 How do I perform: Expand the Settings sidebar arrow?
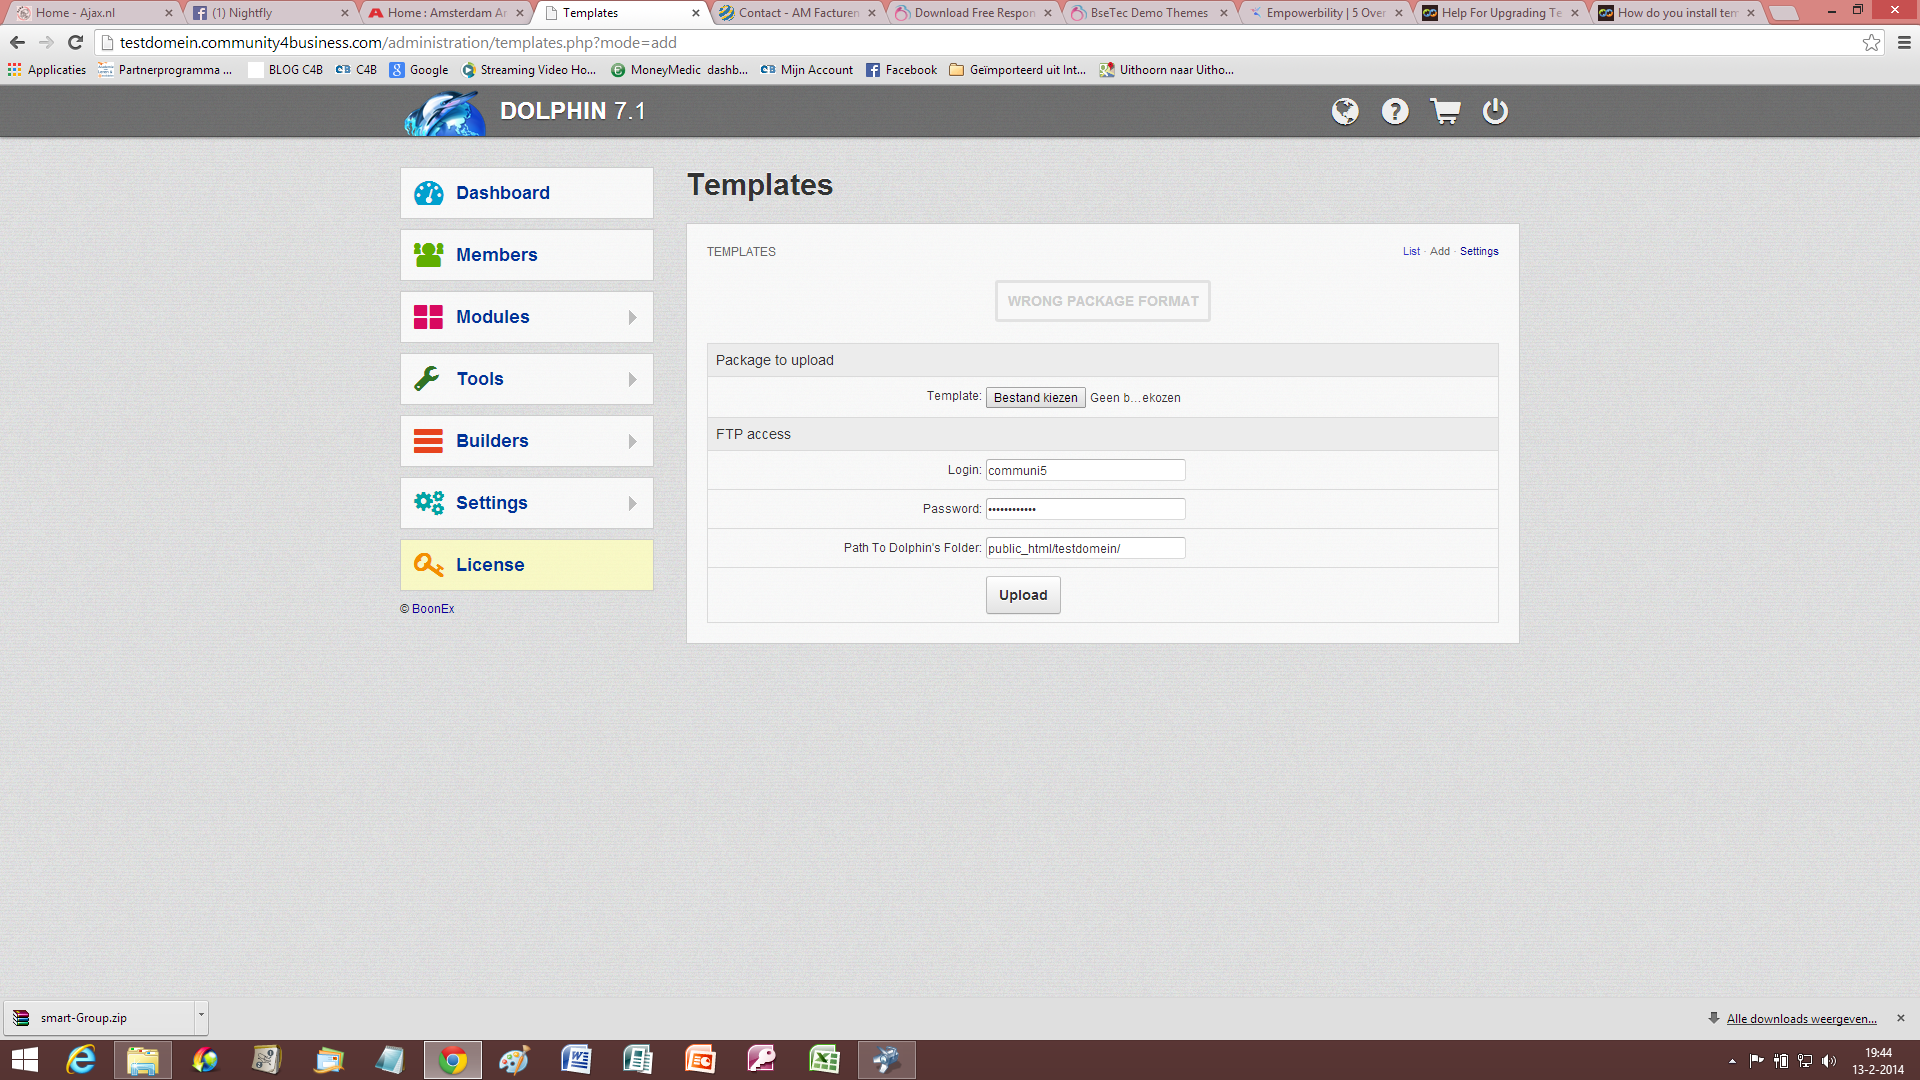click(632, 503)
